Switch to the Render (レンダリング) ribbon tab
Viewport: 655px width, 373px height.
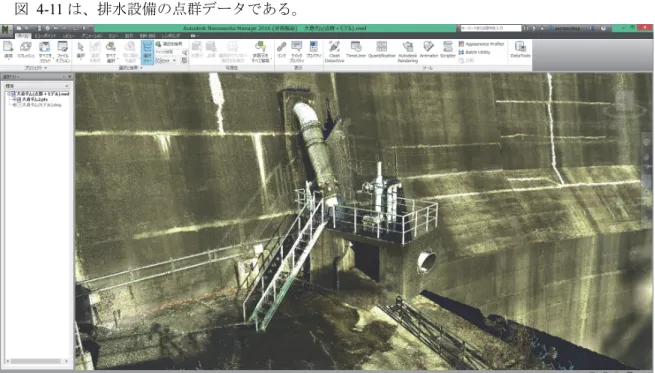171,36
